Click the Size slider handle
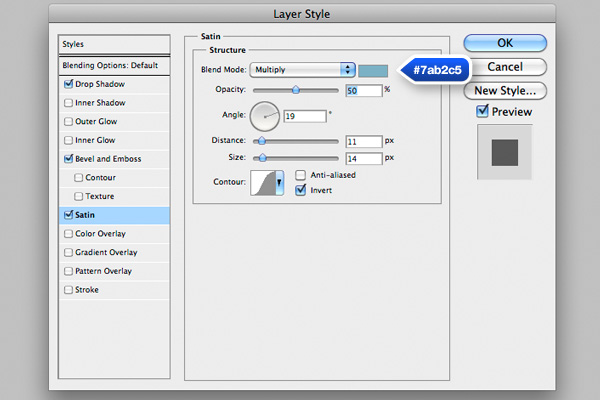This screenshot has height=400, width=600. [x=264, y=158]
